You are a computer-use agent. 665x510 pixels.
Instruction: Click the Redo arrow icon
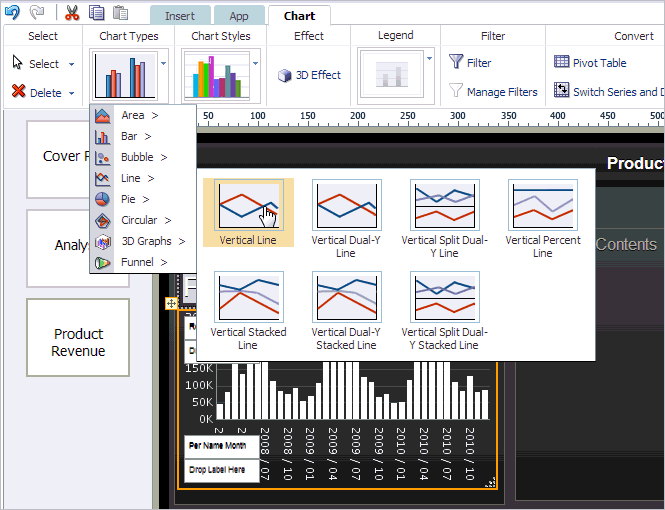pos(37,12)
